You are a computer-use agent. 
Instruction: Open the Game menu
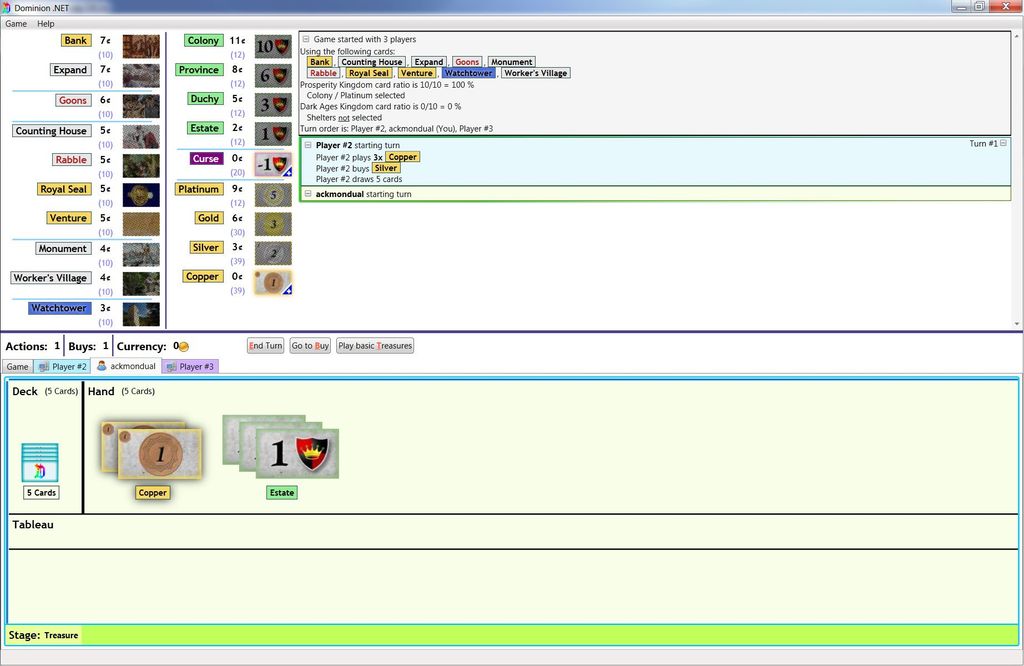pos(16,24)
